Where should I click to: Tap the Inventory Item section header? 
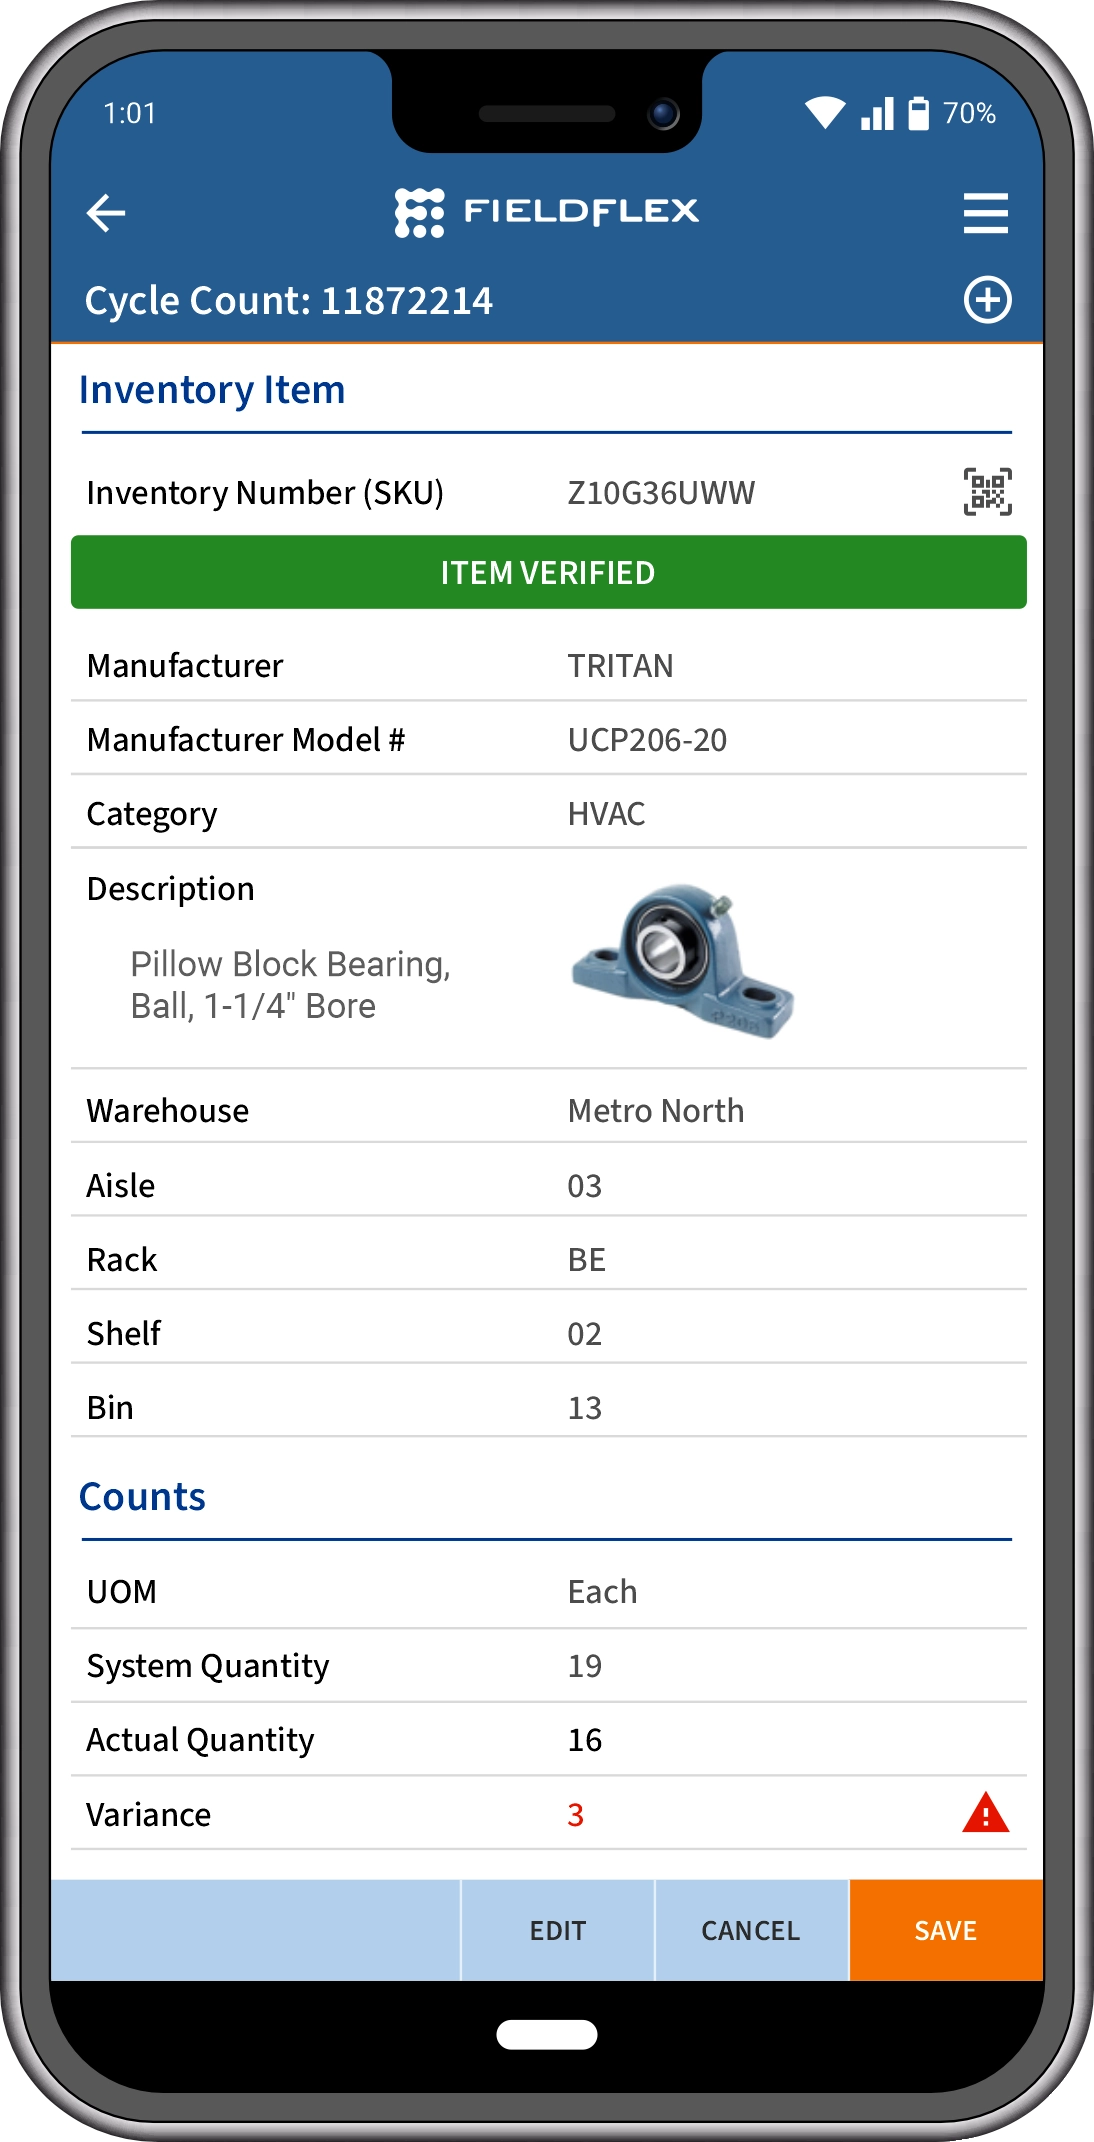click(212, 390)
